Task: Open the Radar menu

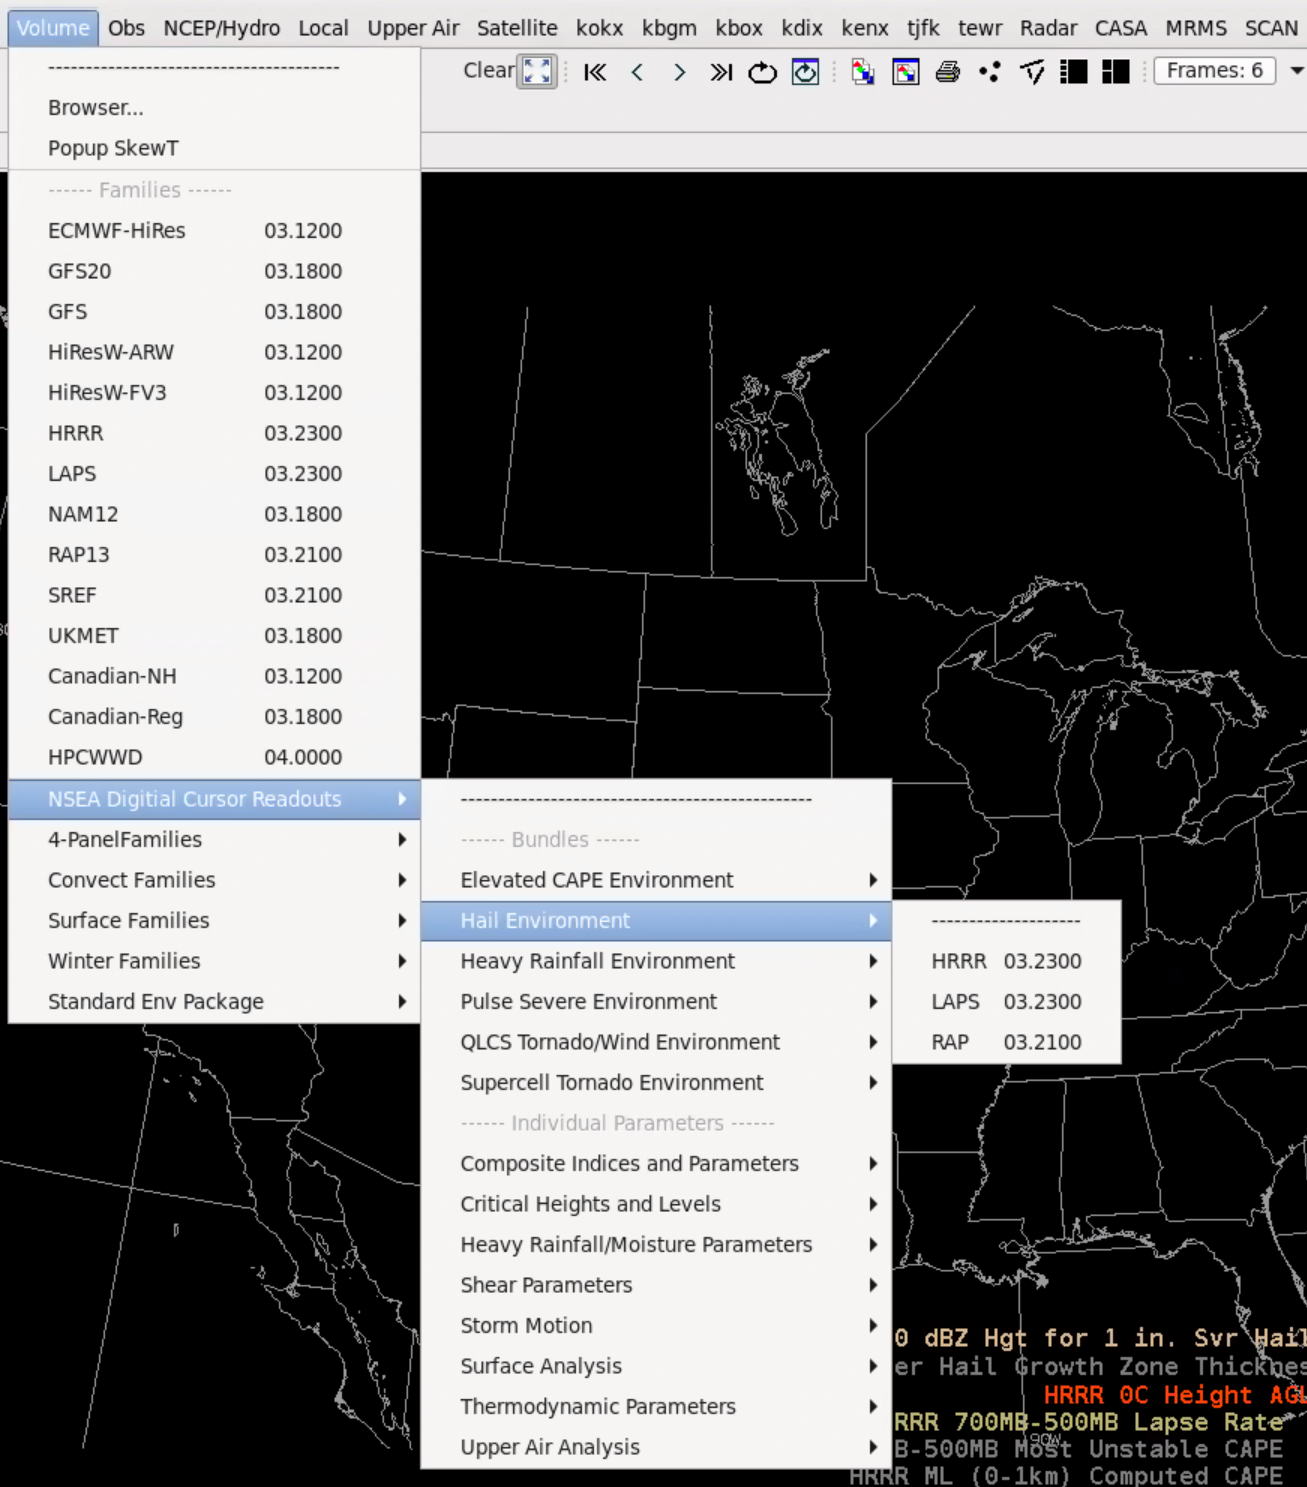Action: [1048, 28]
